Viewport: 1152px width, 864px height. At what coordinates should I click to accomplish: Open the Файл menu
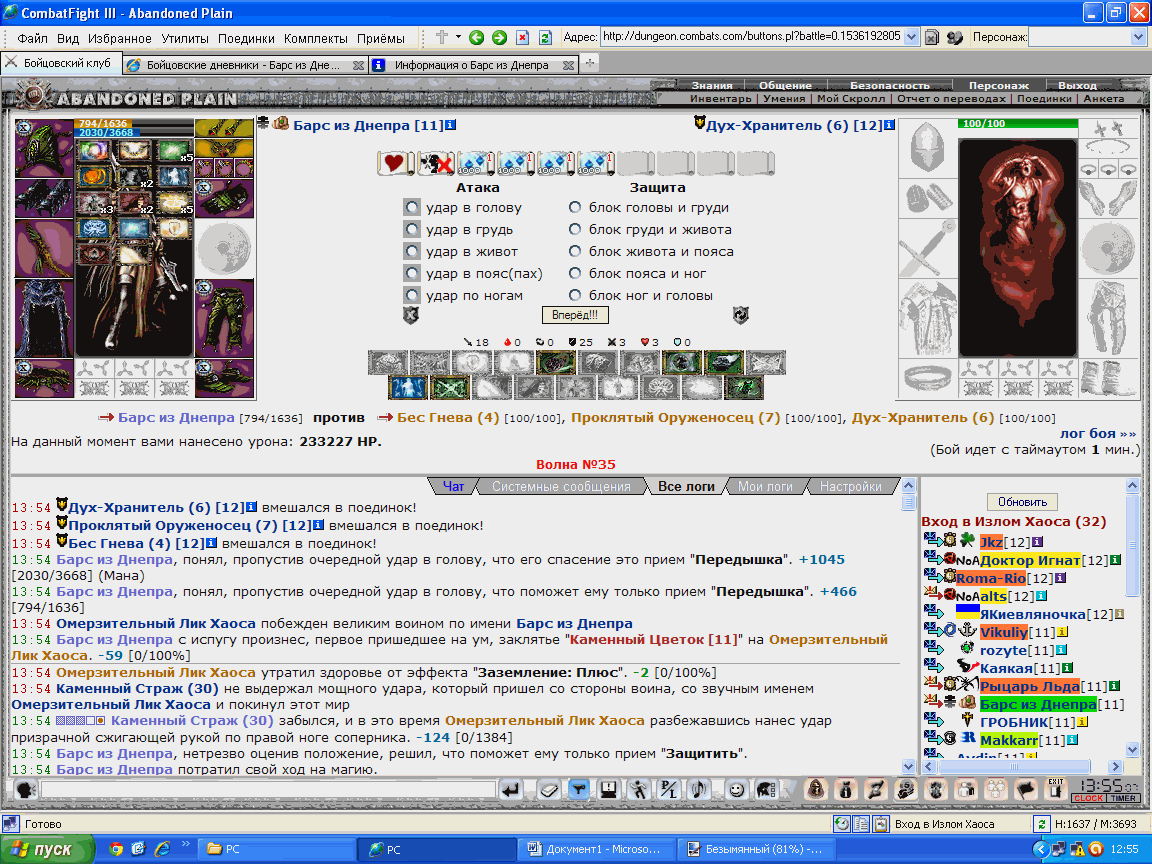(x=32, y=38)
